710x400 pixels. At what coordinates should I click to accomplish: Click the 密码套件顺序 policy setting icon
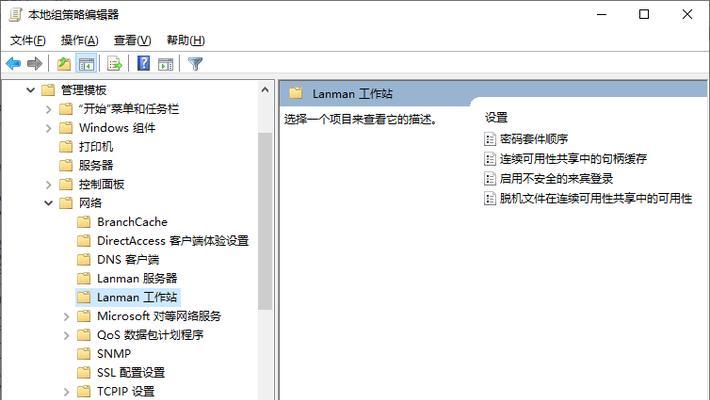click(x=489, y=139)
